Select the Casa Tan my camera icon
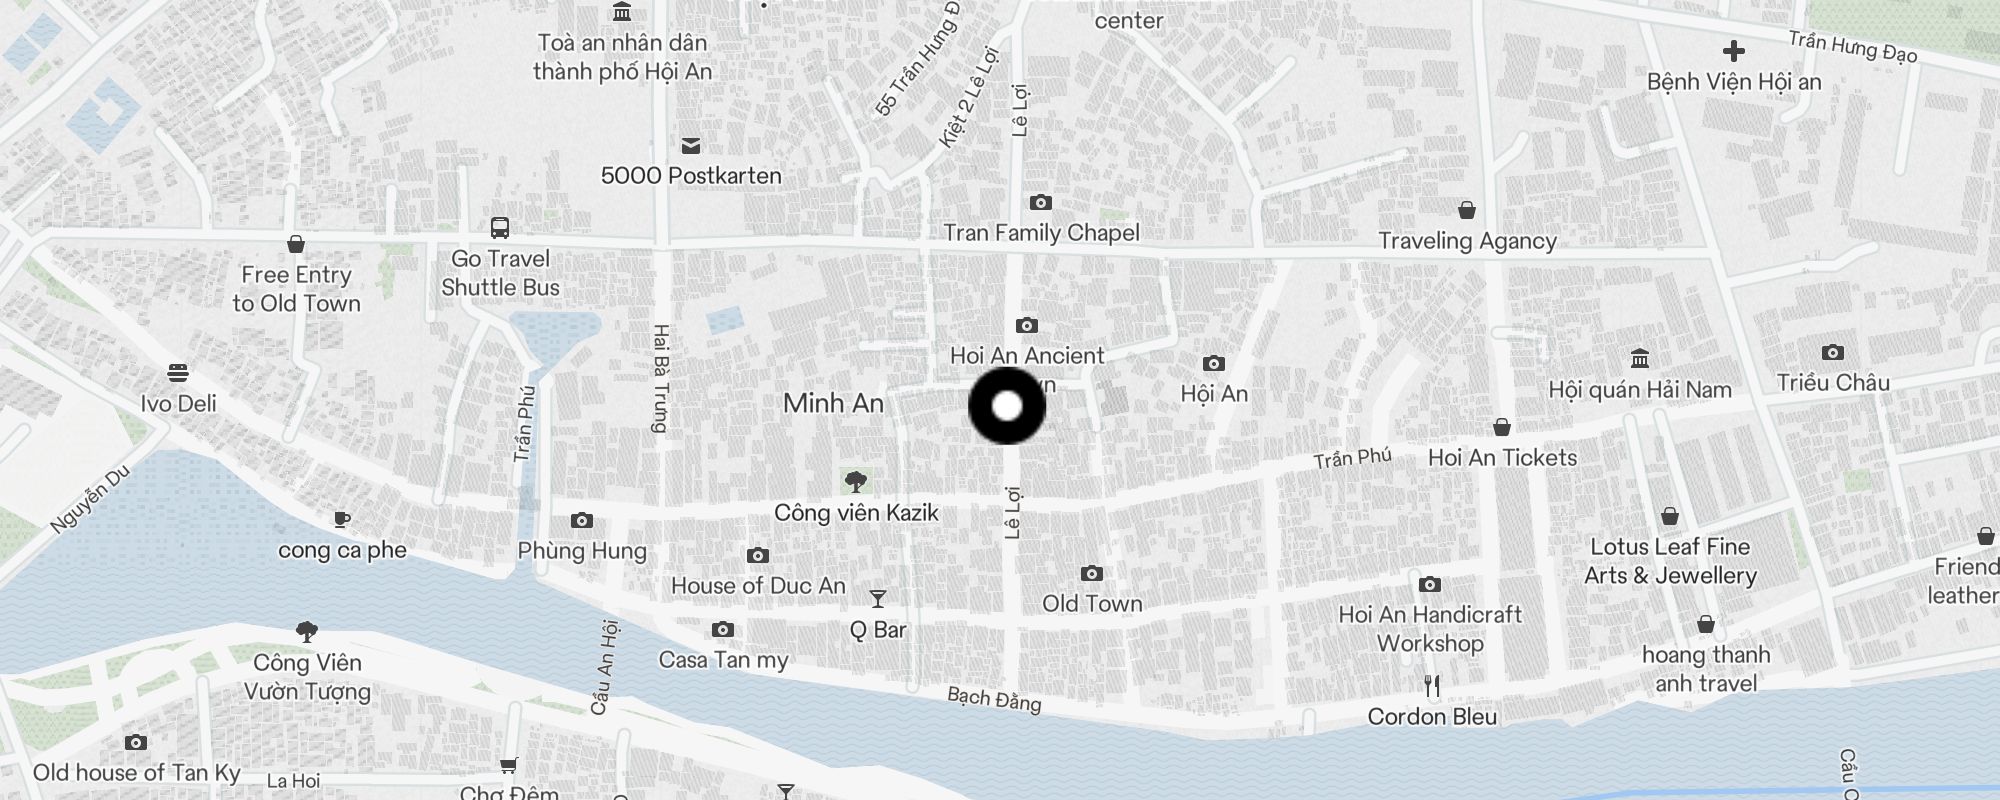 click(723, 630)
